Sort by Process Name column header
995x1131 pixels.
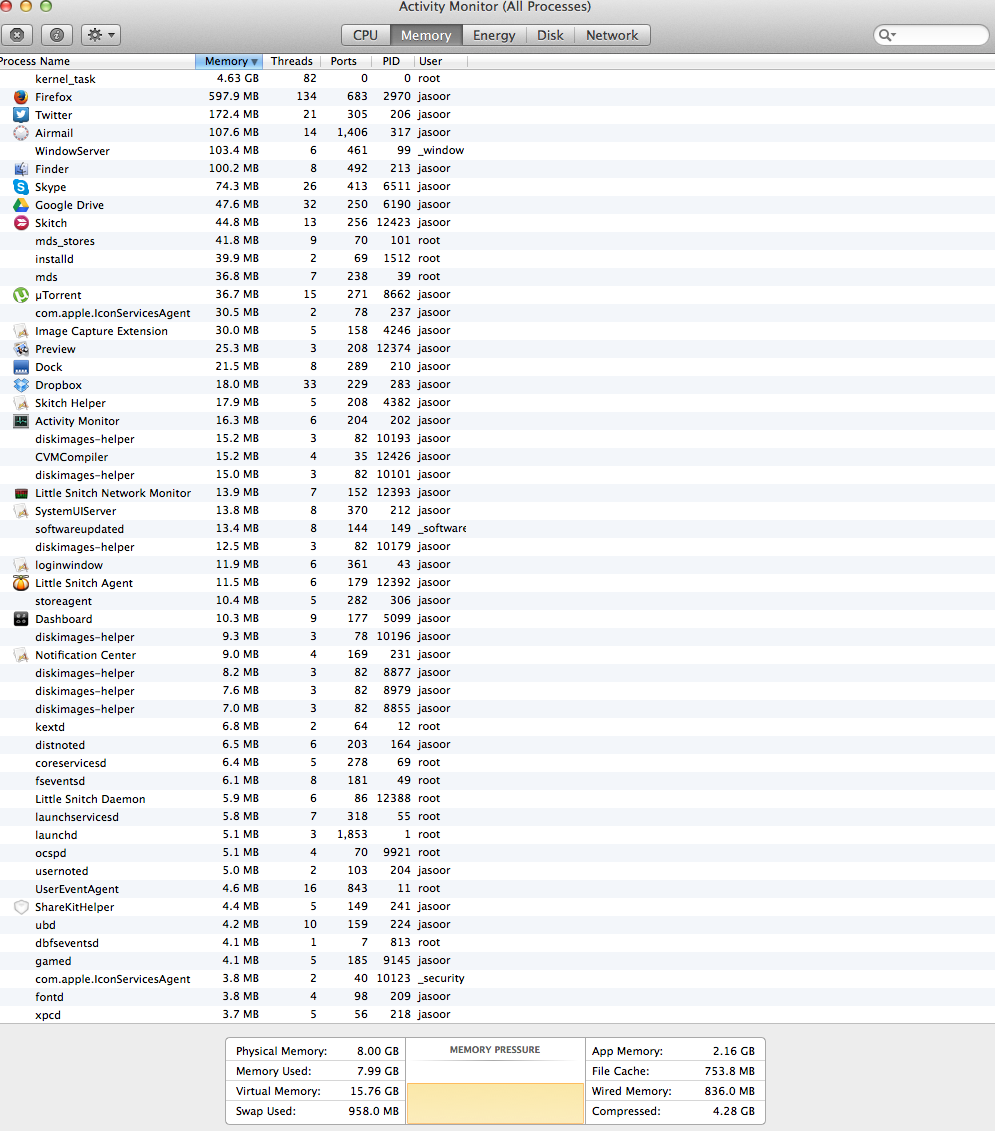(96, 61)
